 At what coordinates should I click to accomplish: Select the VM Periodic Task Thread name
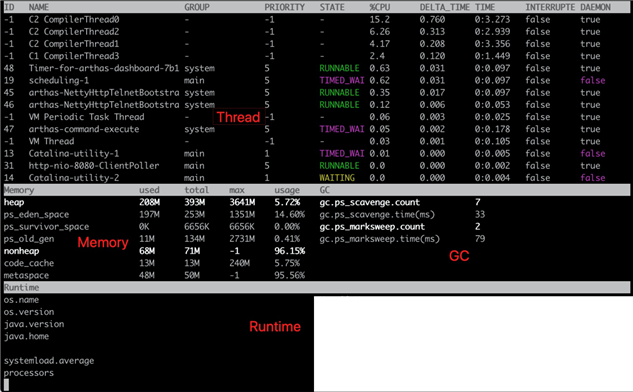tap(86, 117)
